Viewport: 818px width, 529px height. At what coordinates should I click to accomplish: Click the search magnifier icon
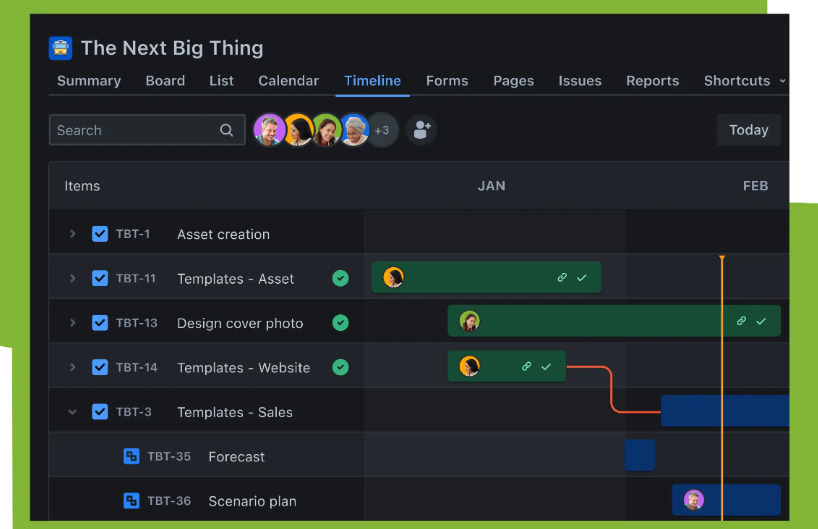pyautogui.click(x=227, y=130)
